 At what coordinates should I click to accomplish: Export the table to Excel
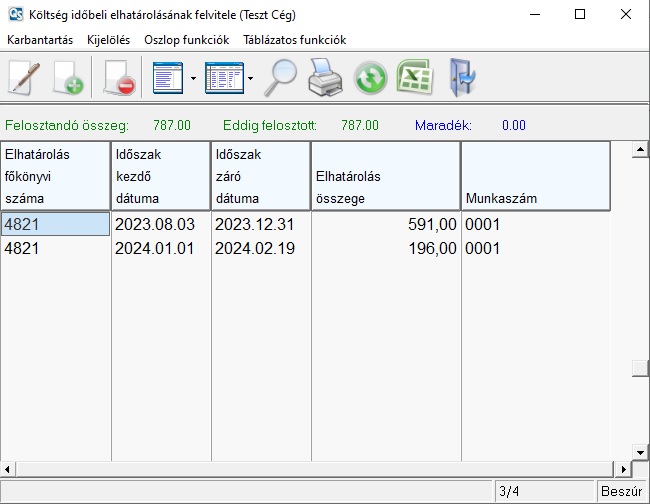coord(414,78)
